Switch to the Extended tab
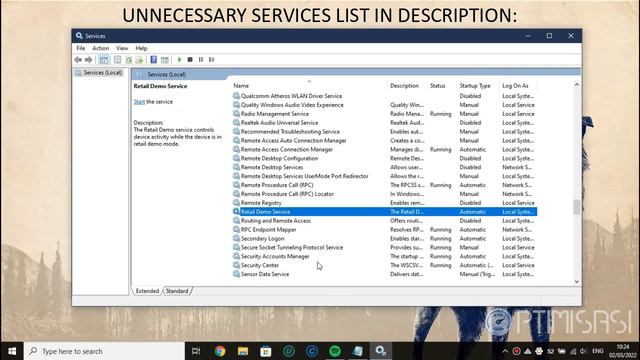Screen dimensions: 640x360 tap(147, 291)
